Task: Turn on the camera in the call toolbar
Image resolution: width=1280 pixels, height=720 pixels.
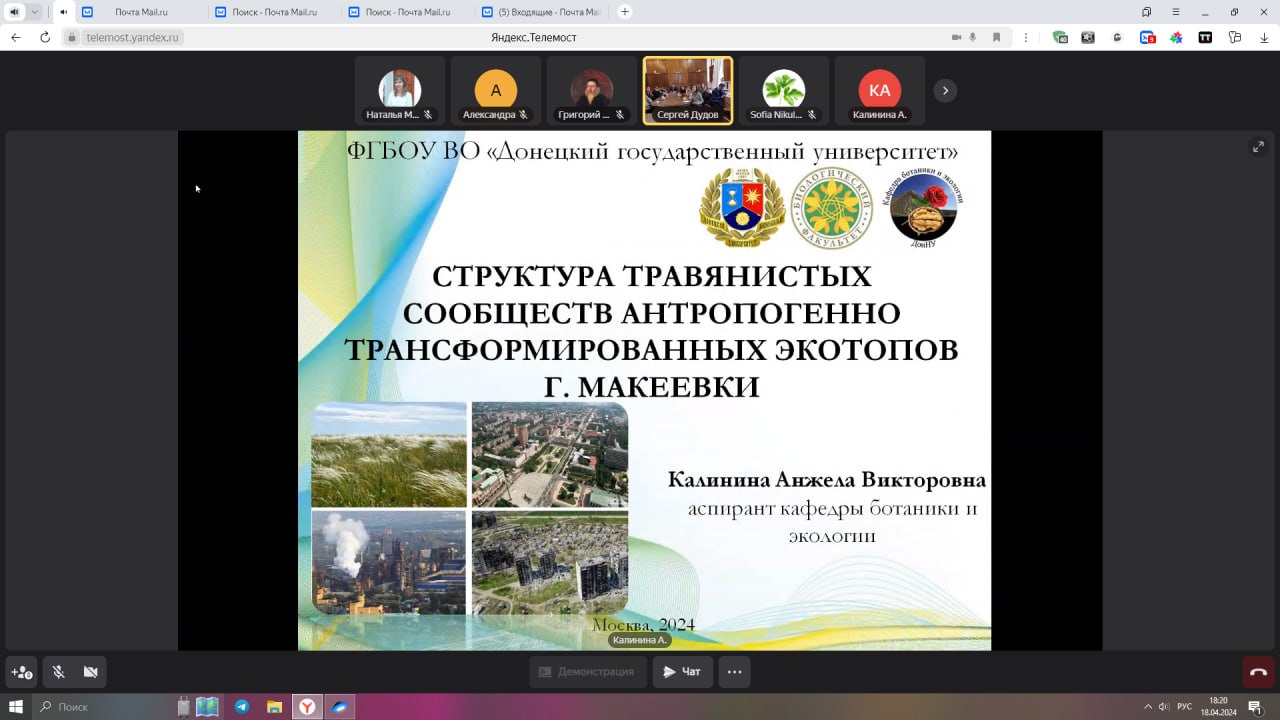Action: (x=90, y=672)
